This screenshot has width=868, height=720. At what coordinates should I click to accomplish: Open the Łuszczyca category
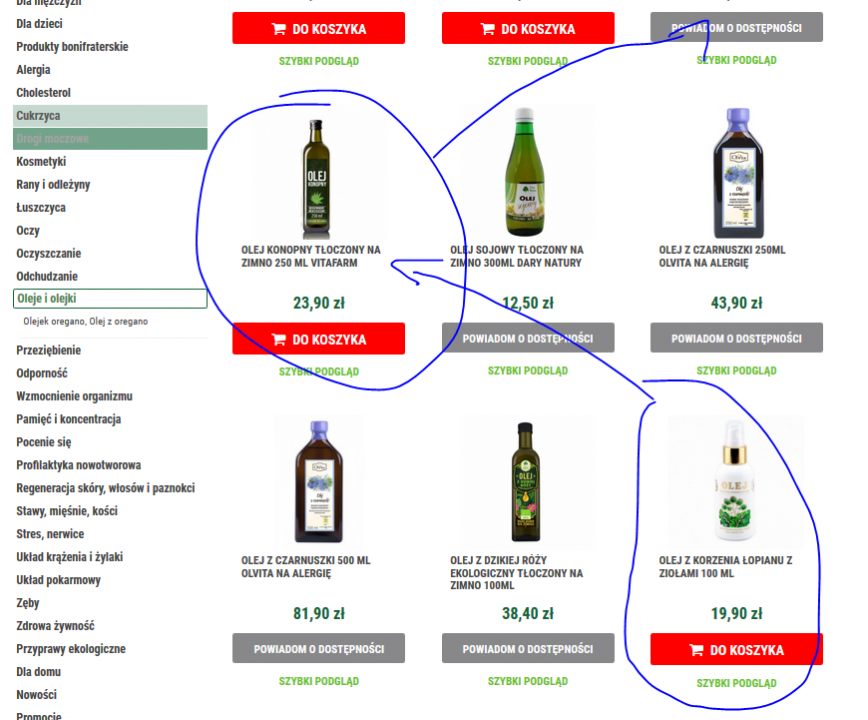pyautogui.click(x=41, y=208)
